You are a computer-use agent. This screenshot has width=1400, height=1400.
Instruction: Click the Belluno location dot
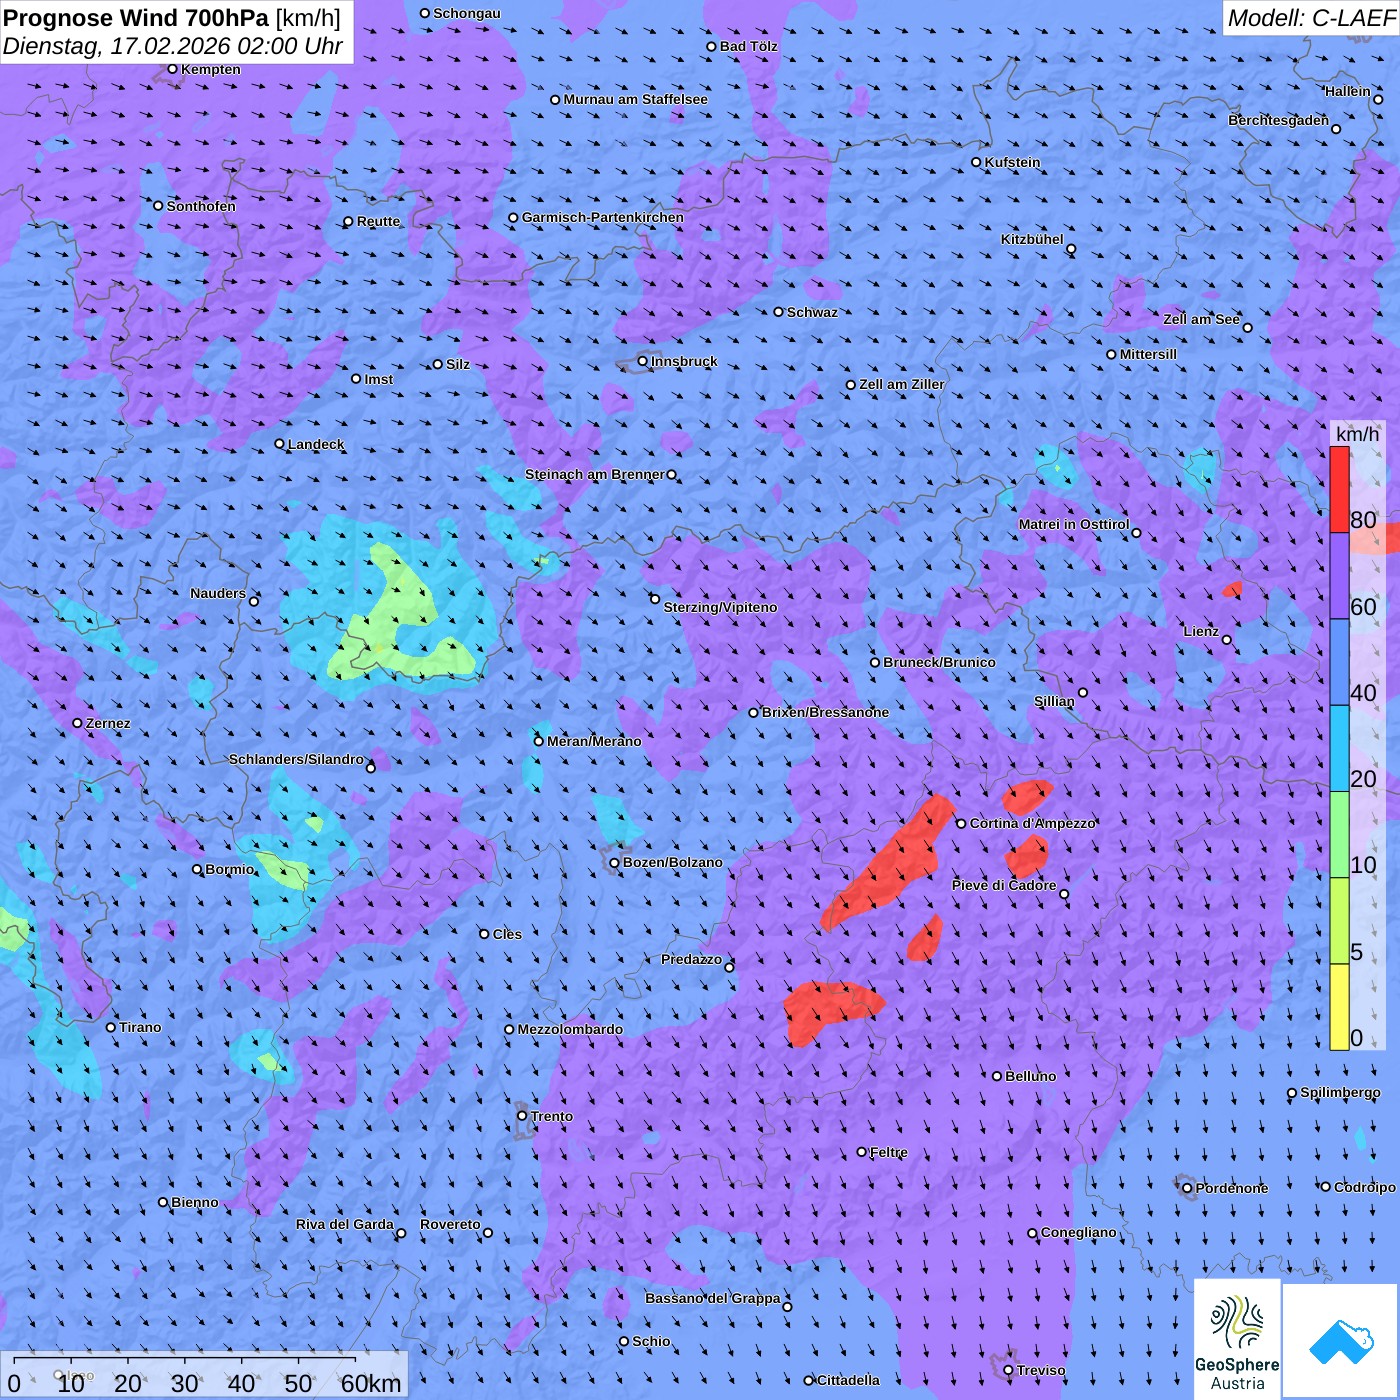(996, 1076)
